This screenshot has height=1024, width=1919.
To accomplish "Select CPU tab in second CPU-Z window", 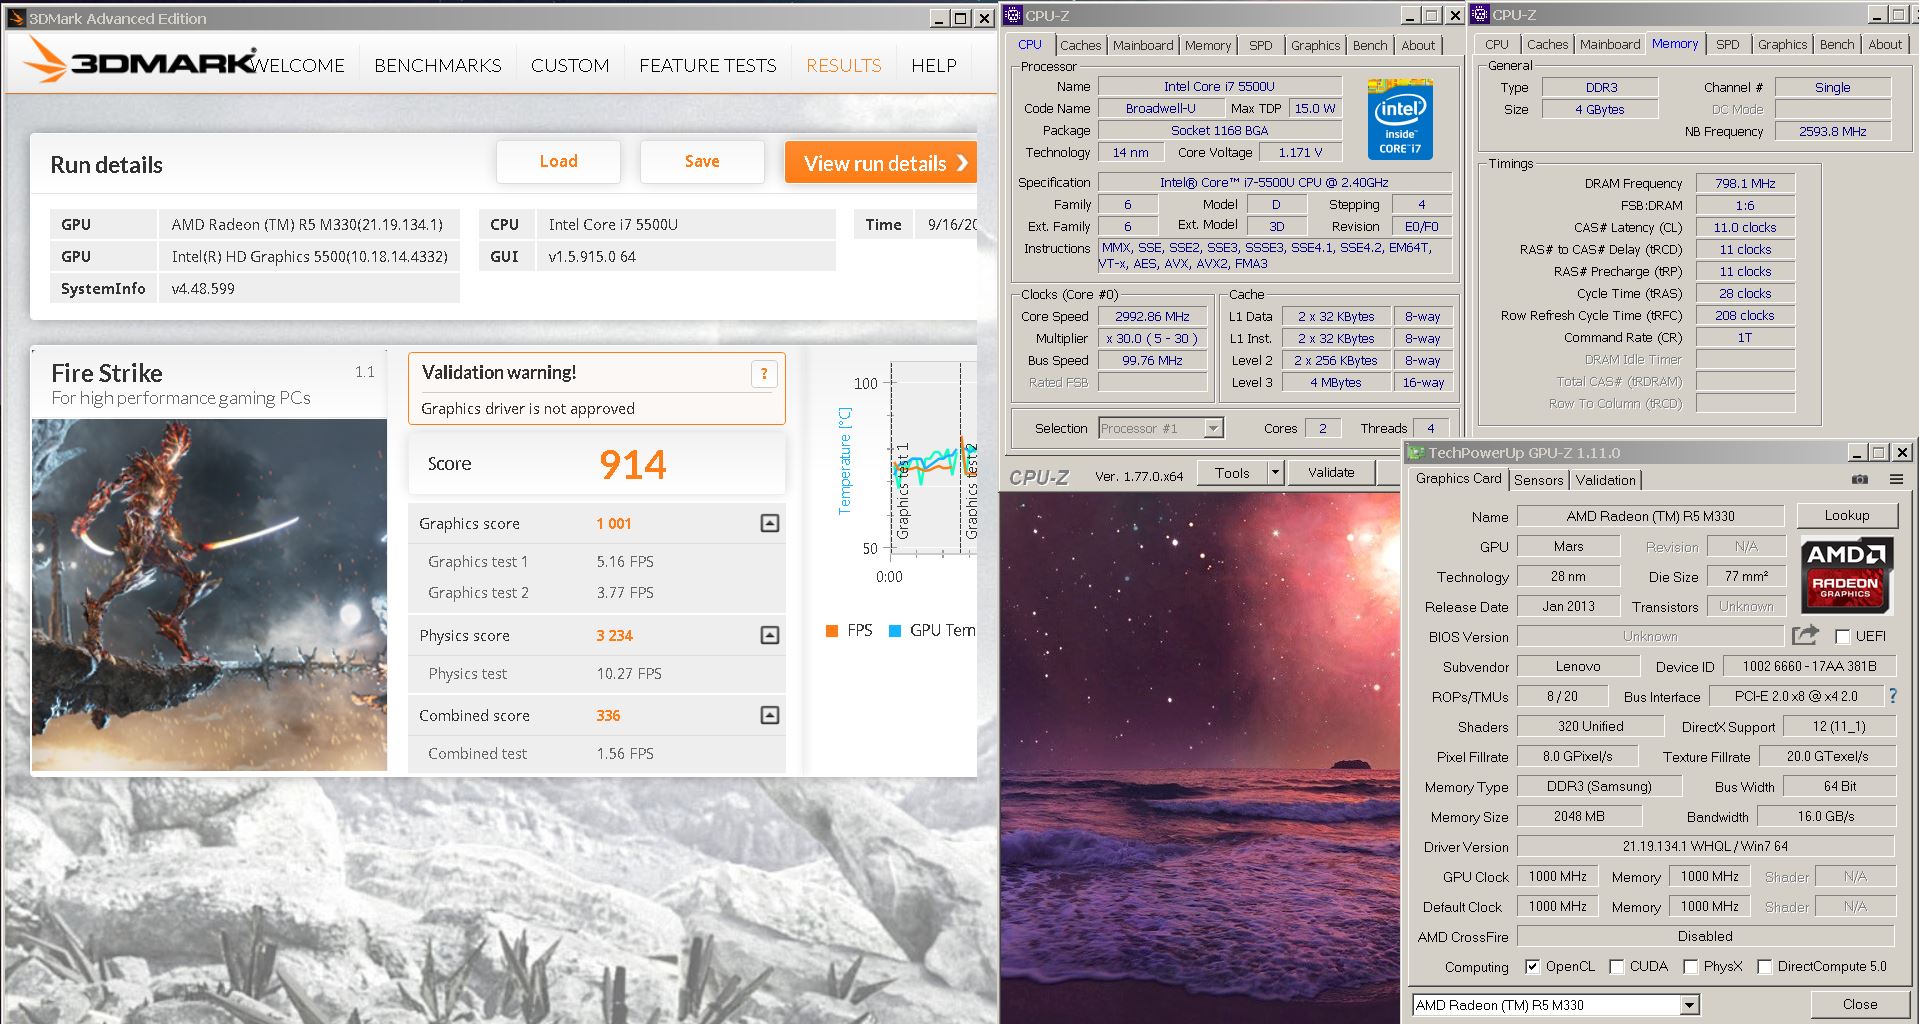I will tap(1497, 44).
